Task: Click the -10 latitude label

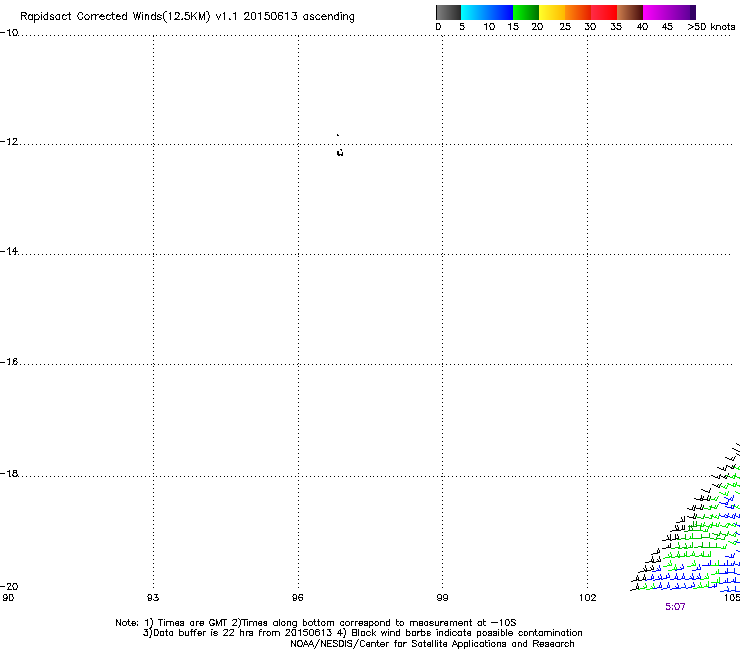Action: coord(9,33)
